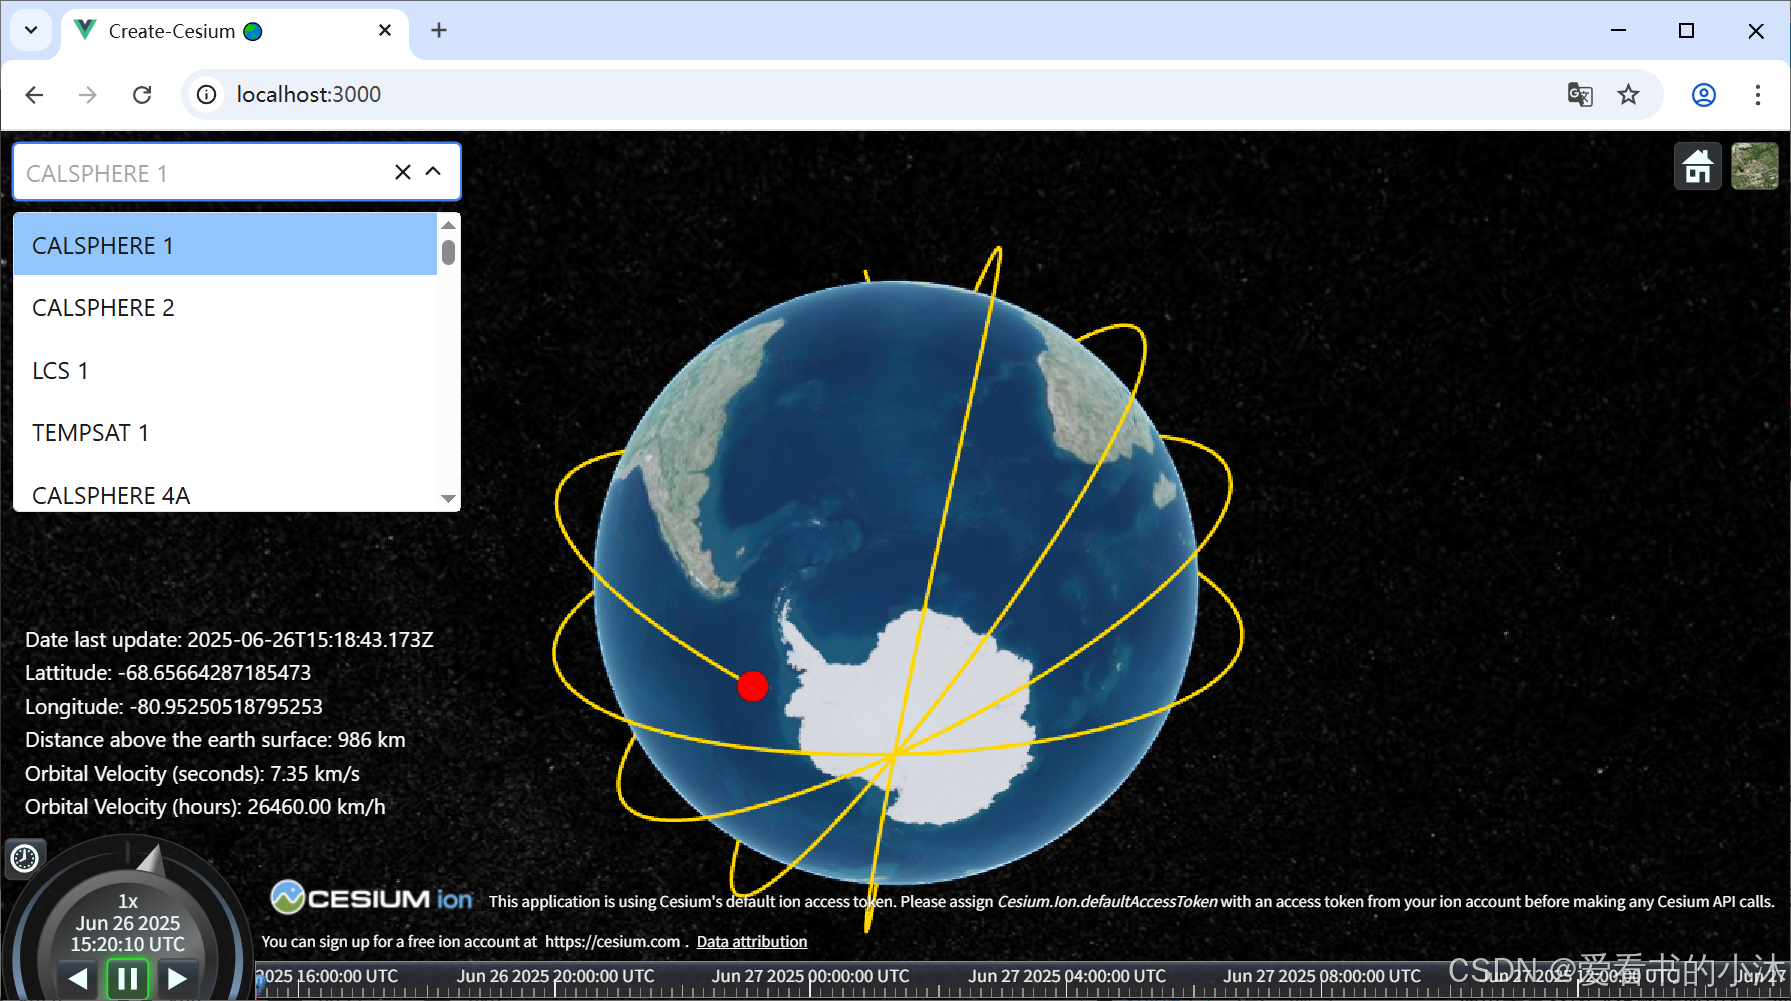Click the Cesium Home view button
The height and width of the screenshot is (1001, 1791).
(1697, 166)
